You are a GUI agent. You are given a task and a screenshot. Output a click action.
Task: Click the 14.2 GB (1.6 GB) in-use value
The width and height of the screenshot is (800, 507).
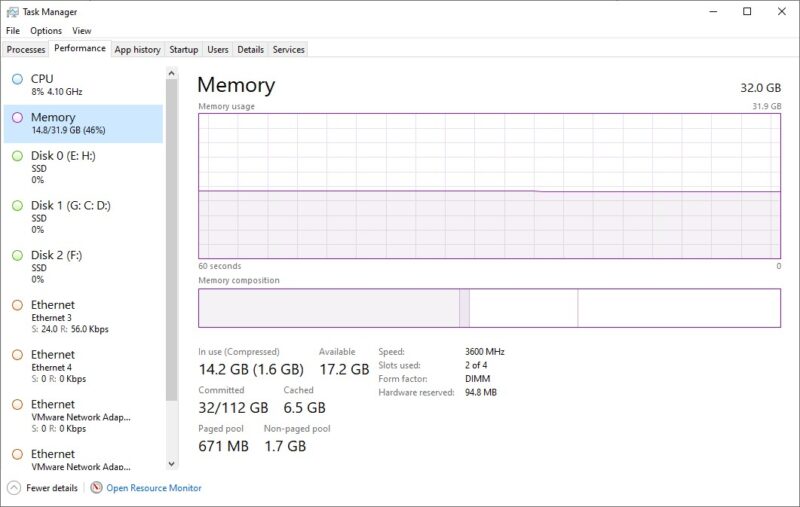pos(251,369)
